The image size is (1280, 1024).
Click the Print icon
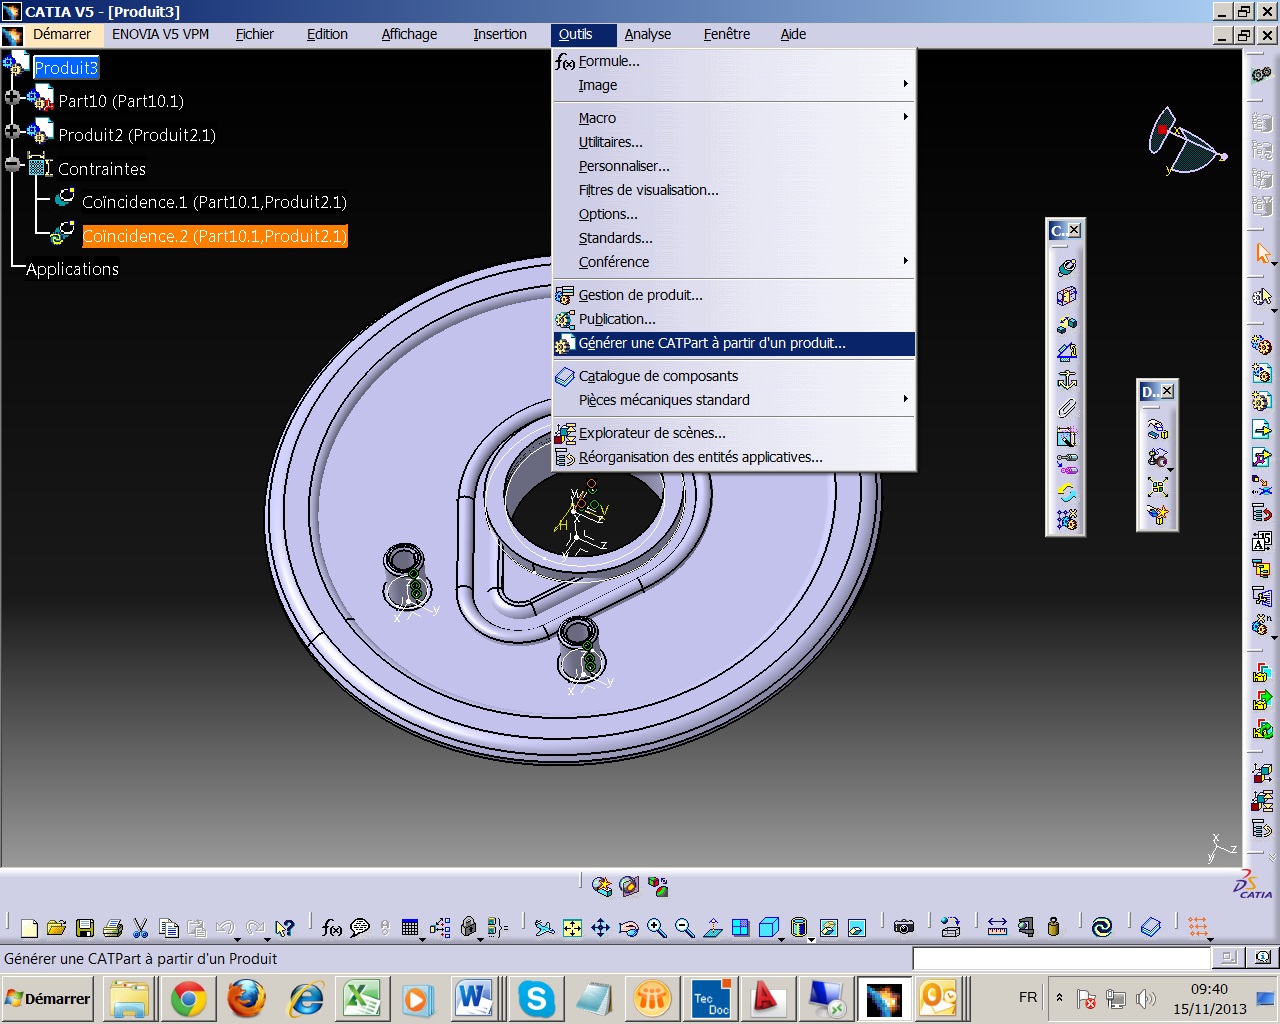[x=113, y=928]
